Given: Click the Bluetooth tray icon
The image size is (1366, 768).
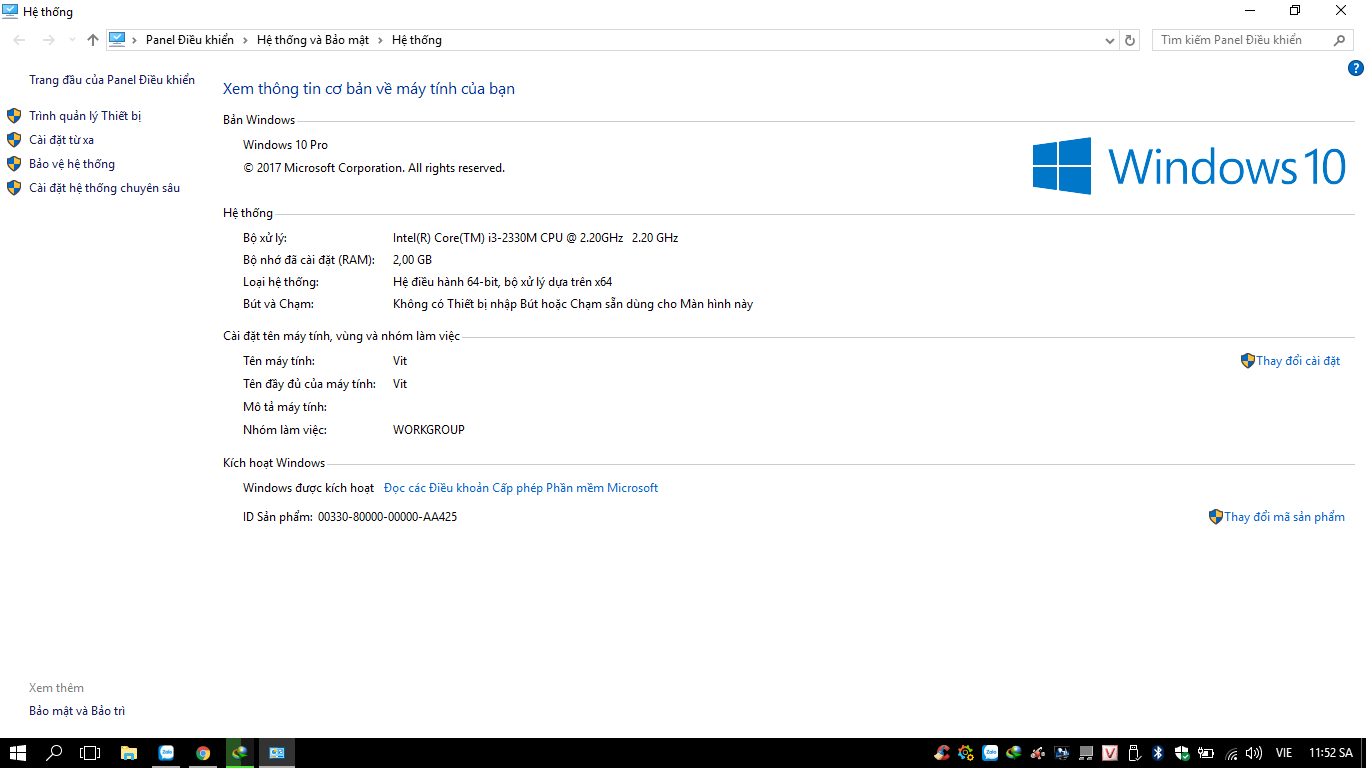Looking at the screenshot, I should point(1158,753).
